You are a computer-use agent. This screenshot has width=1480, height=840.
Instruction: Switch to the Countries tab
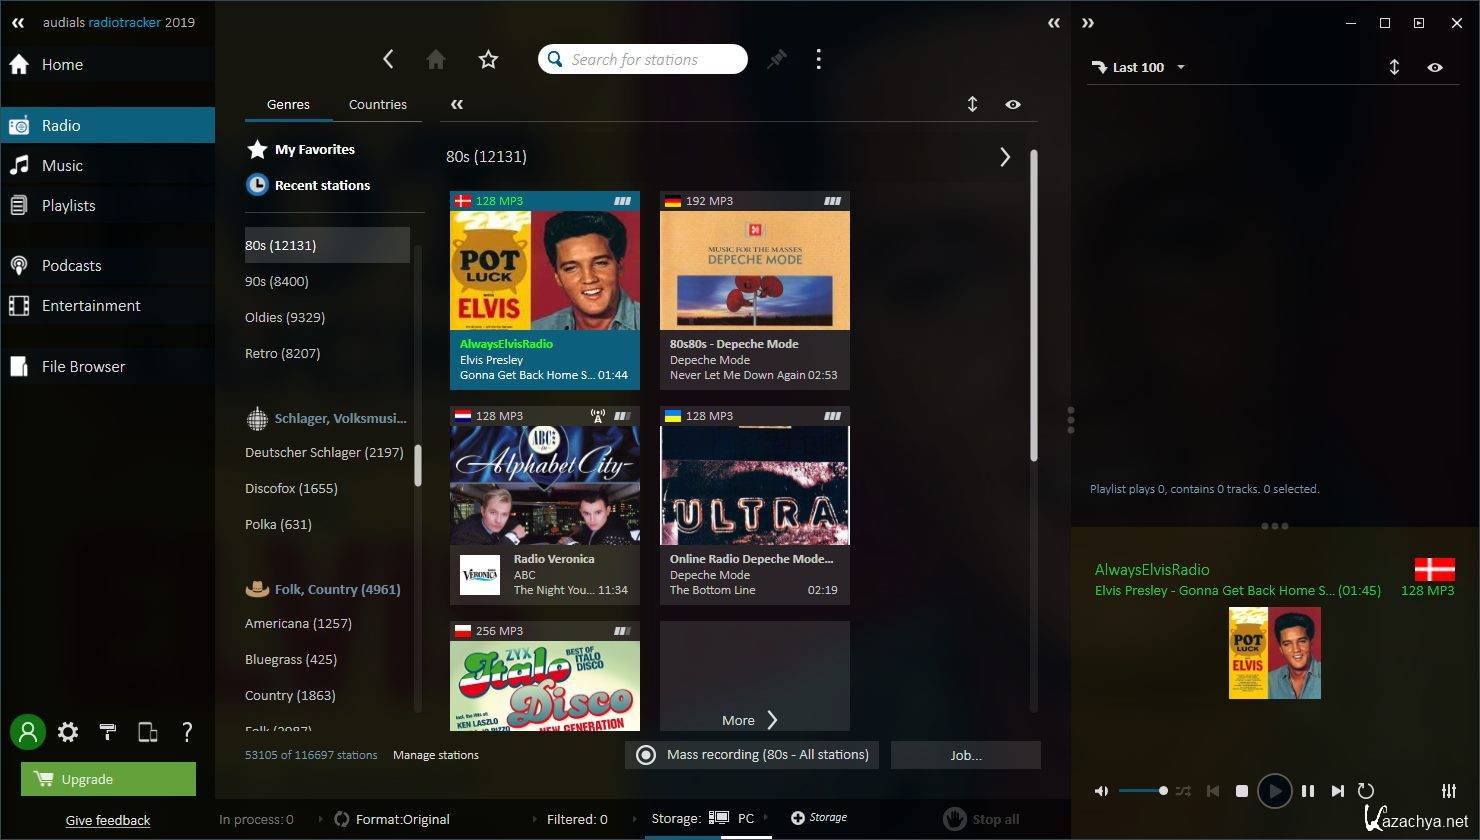pos(377,104)
